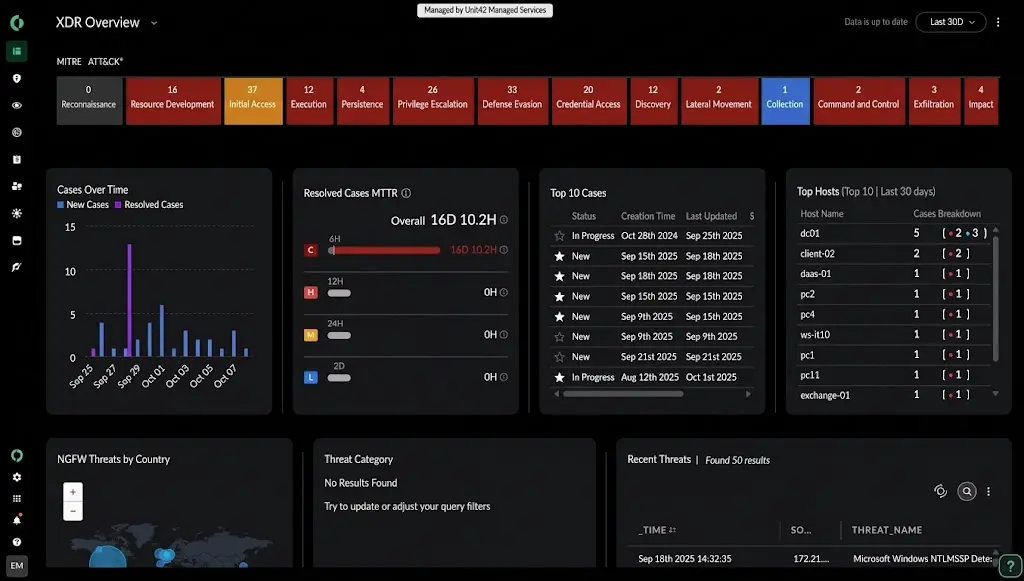Open the client-02 host row

coord(893,253)
